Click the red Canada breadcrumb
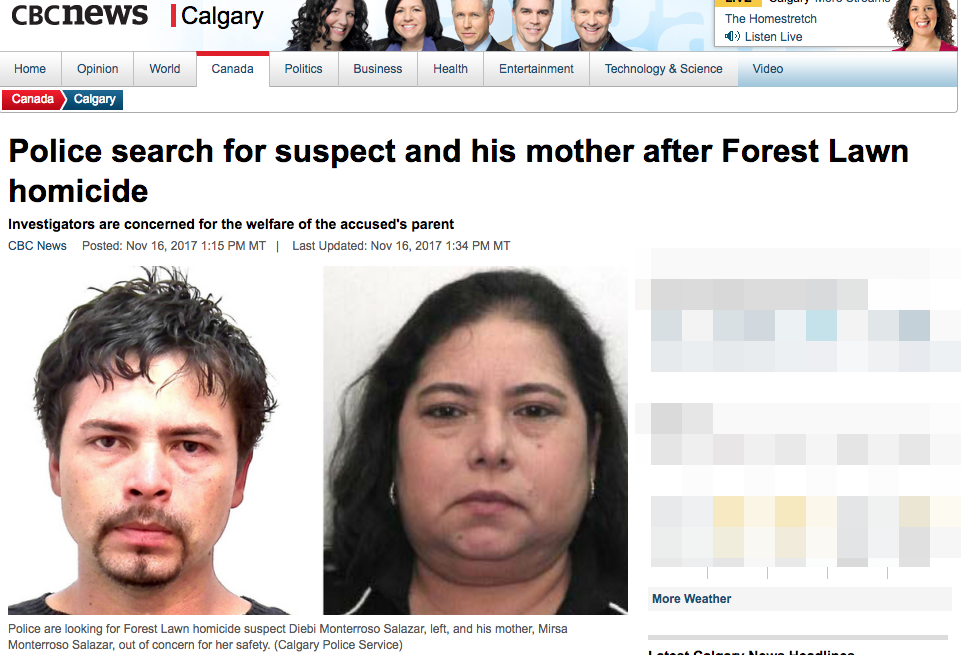Screen dimensions: 970x655 point(33,99)
